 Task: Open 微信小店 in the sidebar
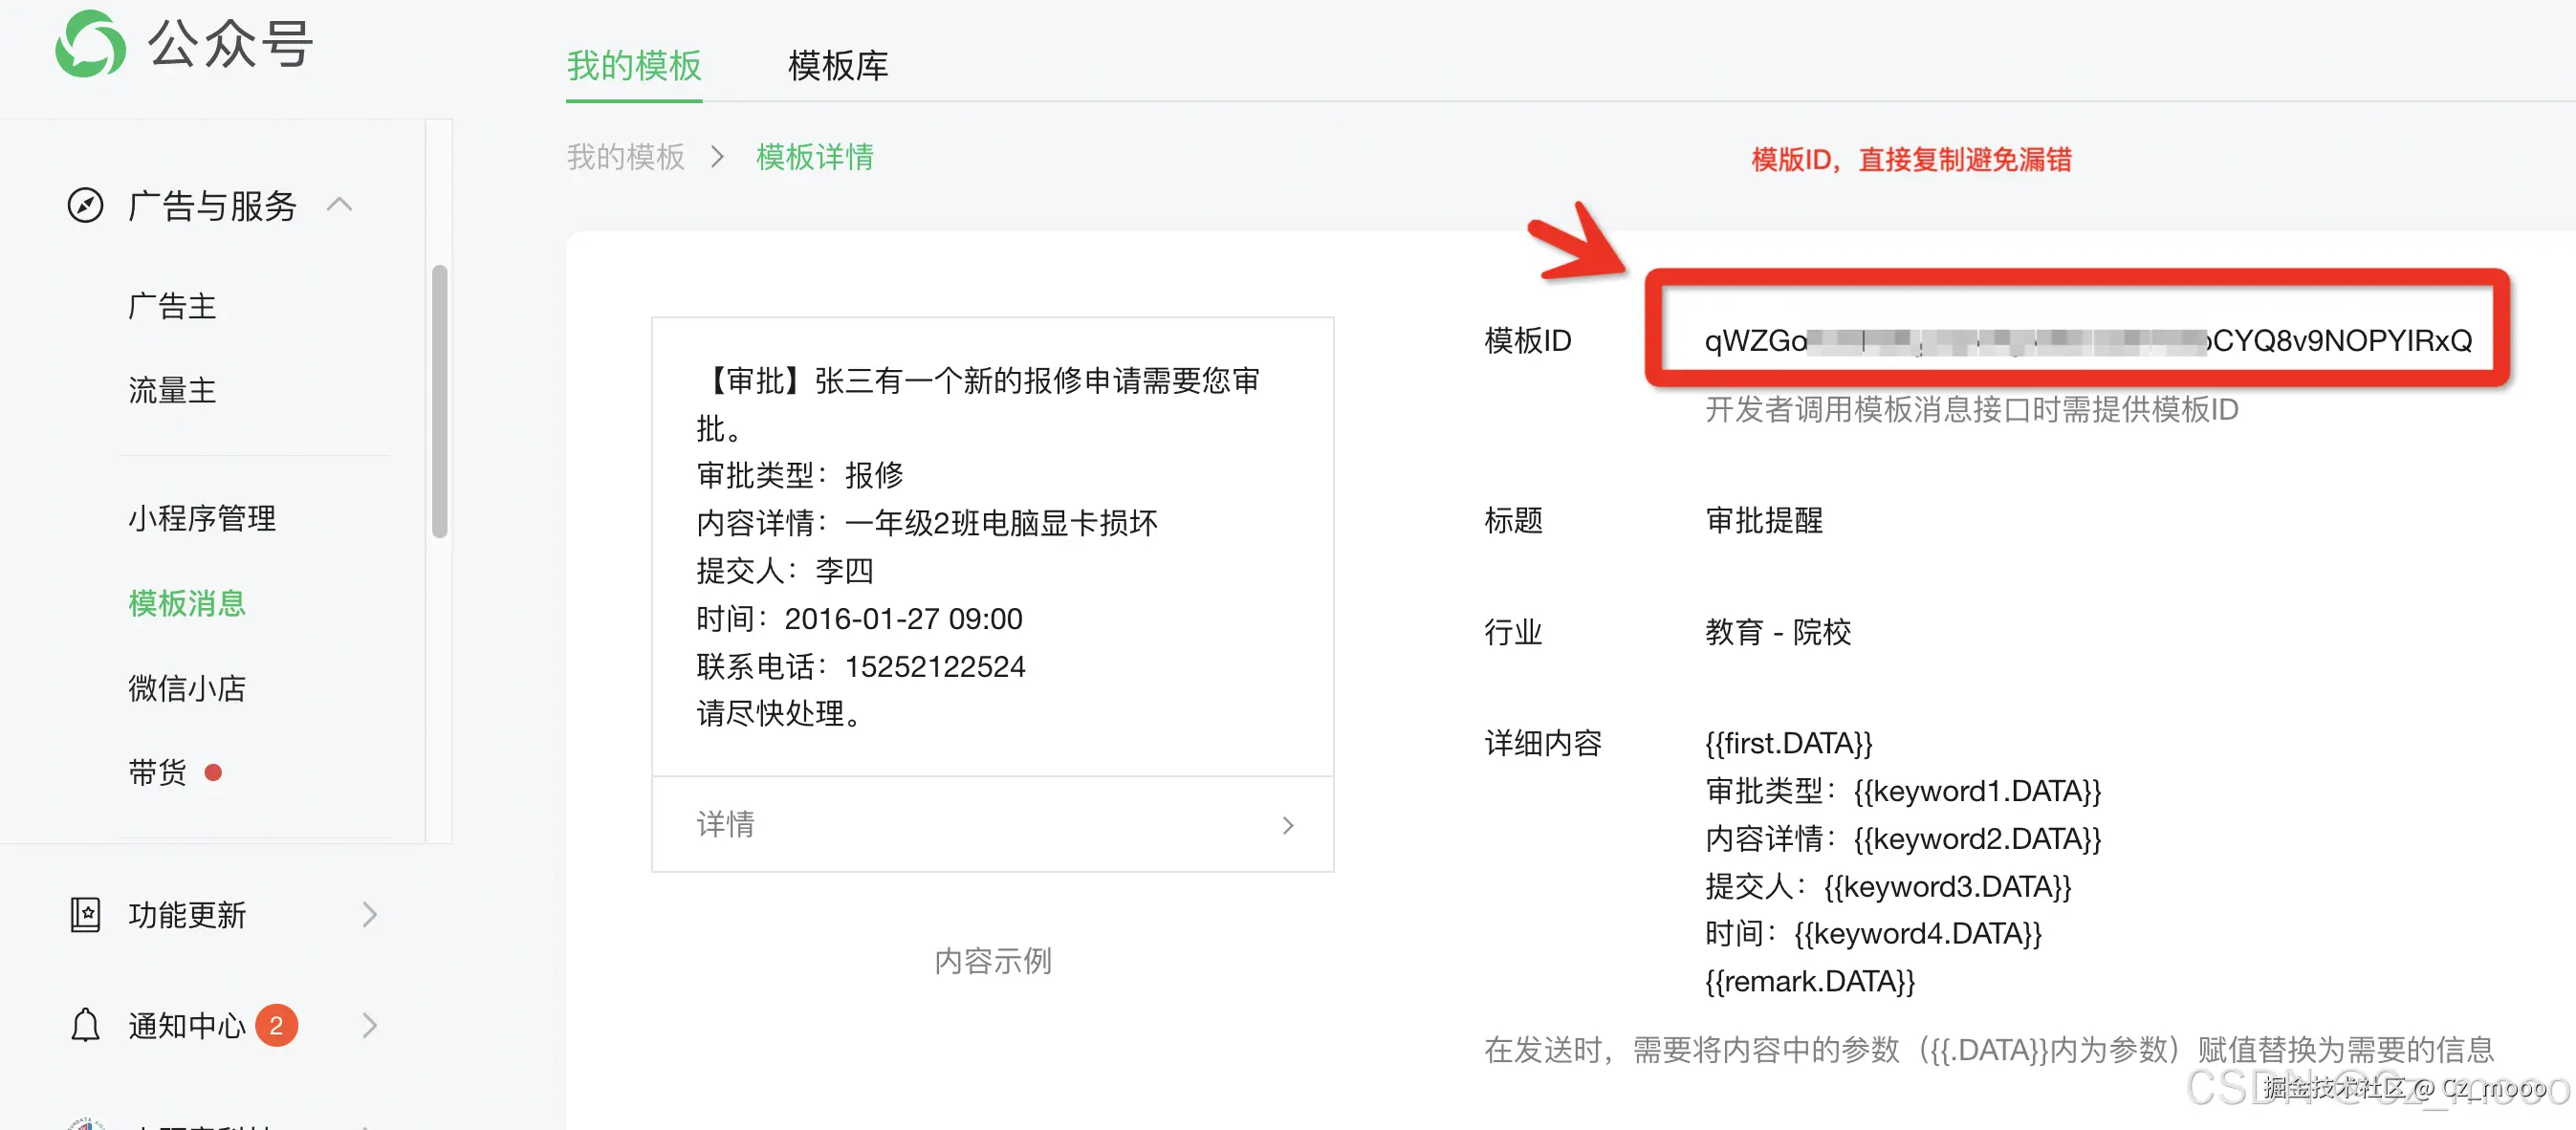(187, 688)
